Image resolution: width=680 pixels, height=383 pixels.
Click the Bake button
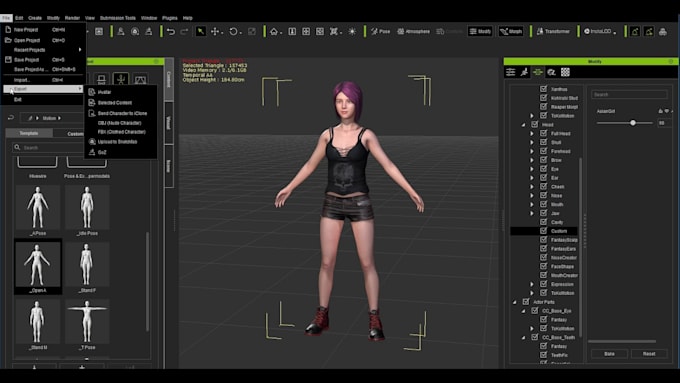point(609,354)
